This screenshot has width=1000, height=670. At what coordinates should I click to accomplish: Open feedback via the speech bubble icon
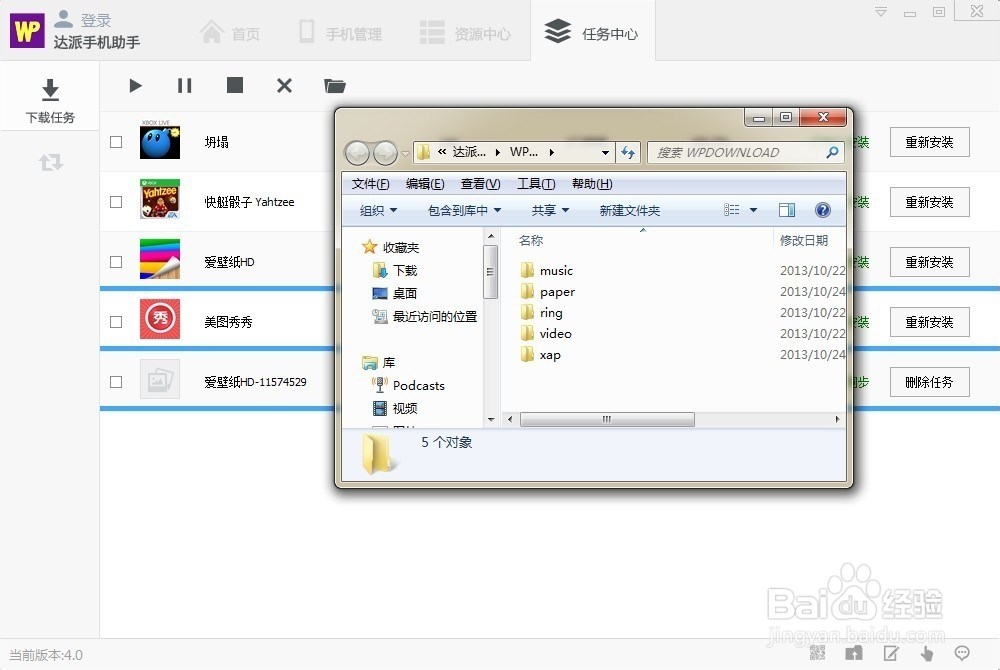961,652
